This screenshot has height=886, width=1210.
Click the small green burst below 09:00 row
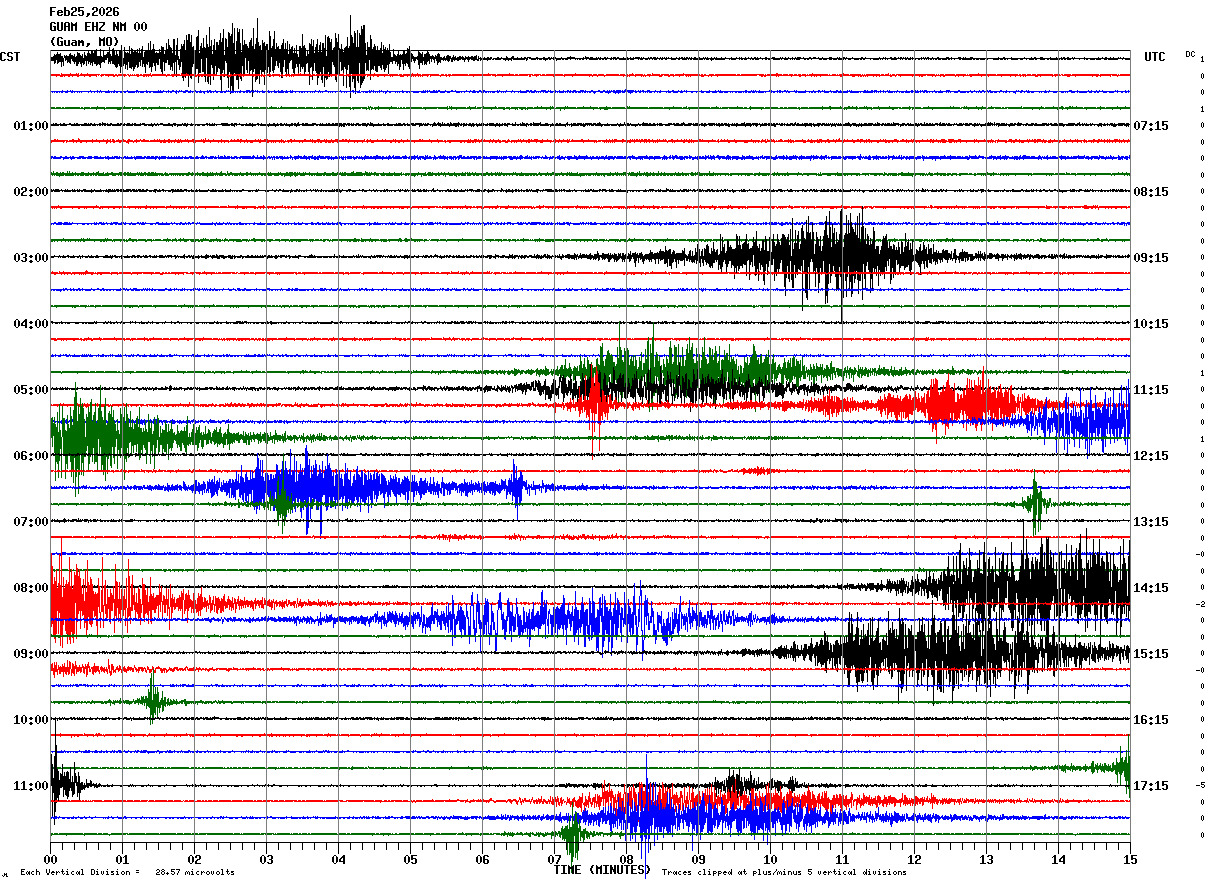[x=152, y=700]
